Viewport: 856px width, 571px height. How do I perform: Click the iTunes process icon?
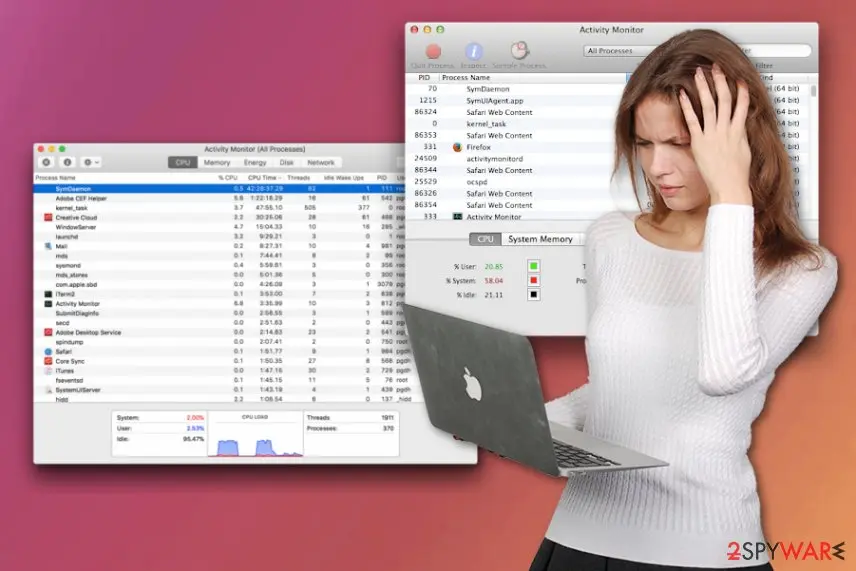48,371
